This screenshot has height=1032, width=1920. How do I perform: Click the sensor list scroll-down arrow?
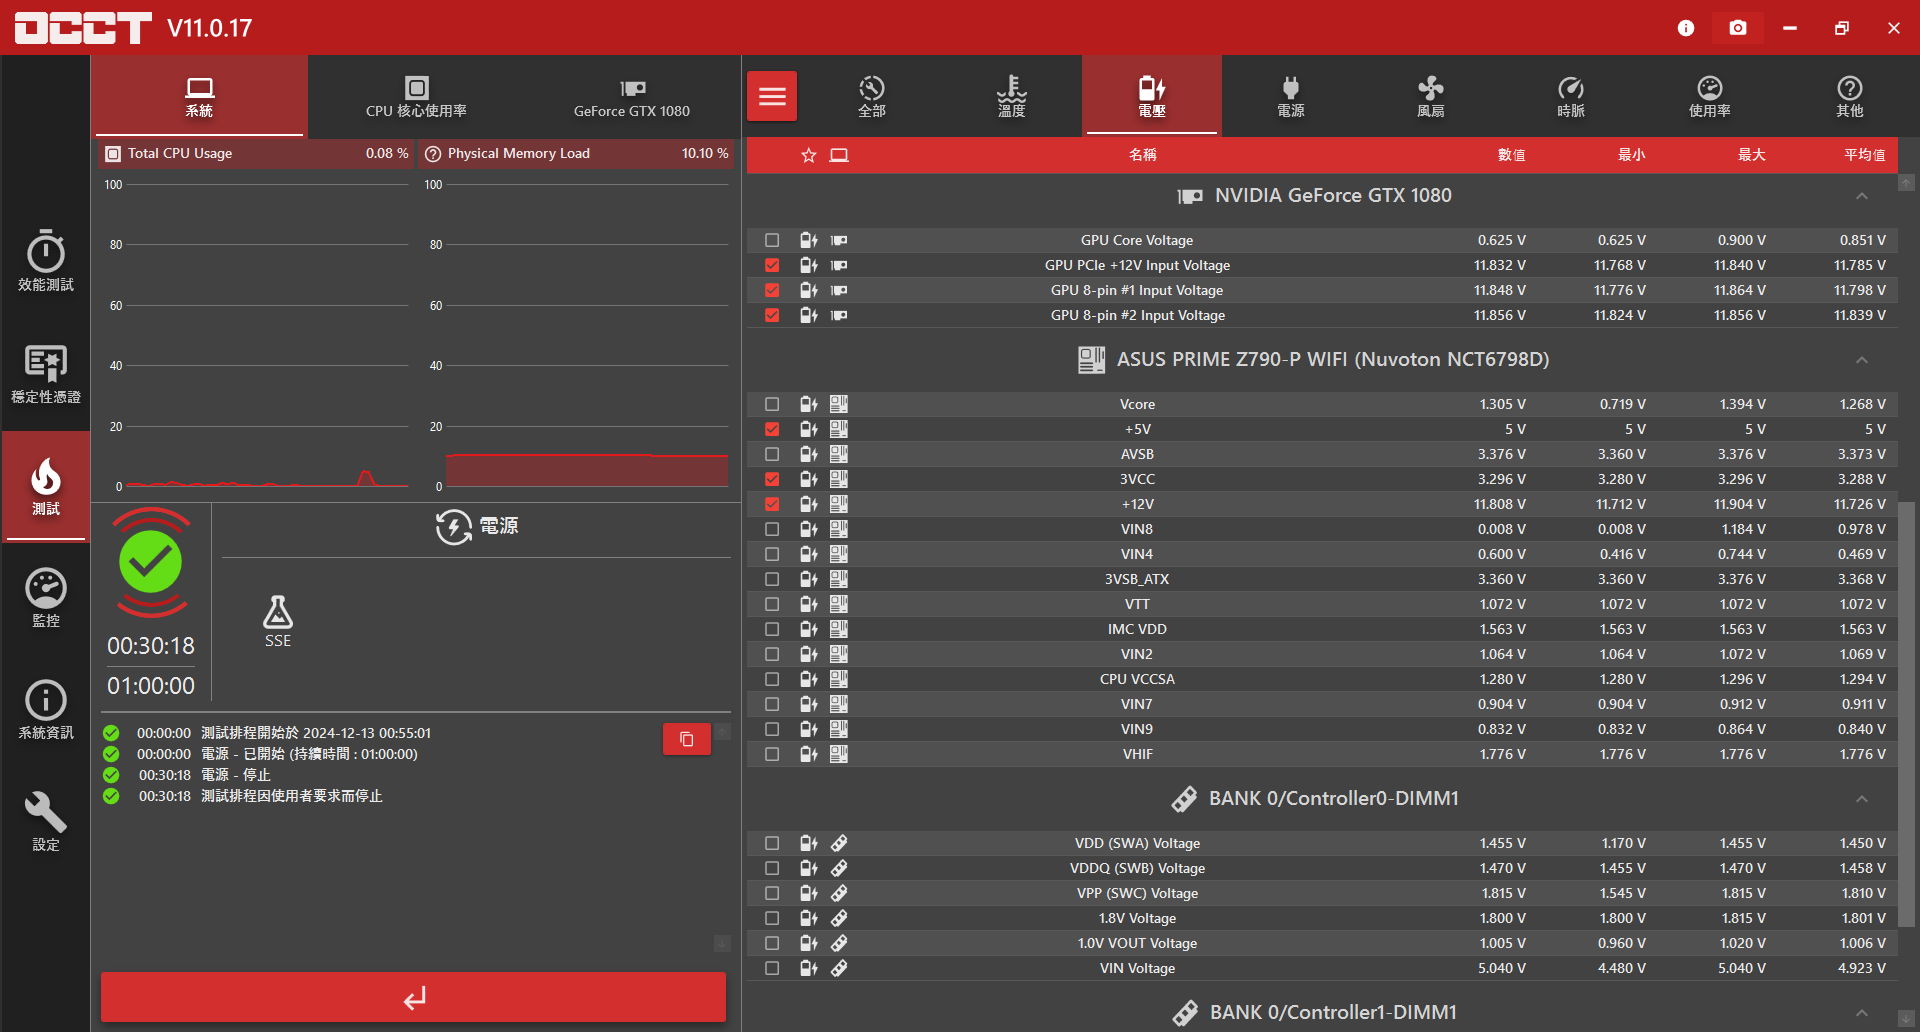[1907, 1019]
